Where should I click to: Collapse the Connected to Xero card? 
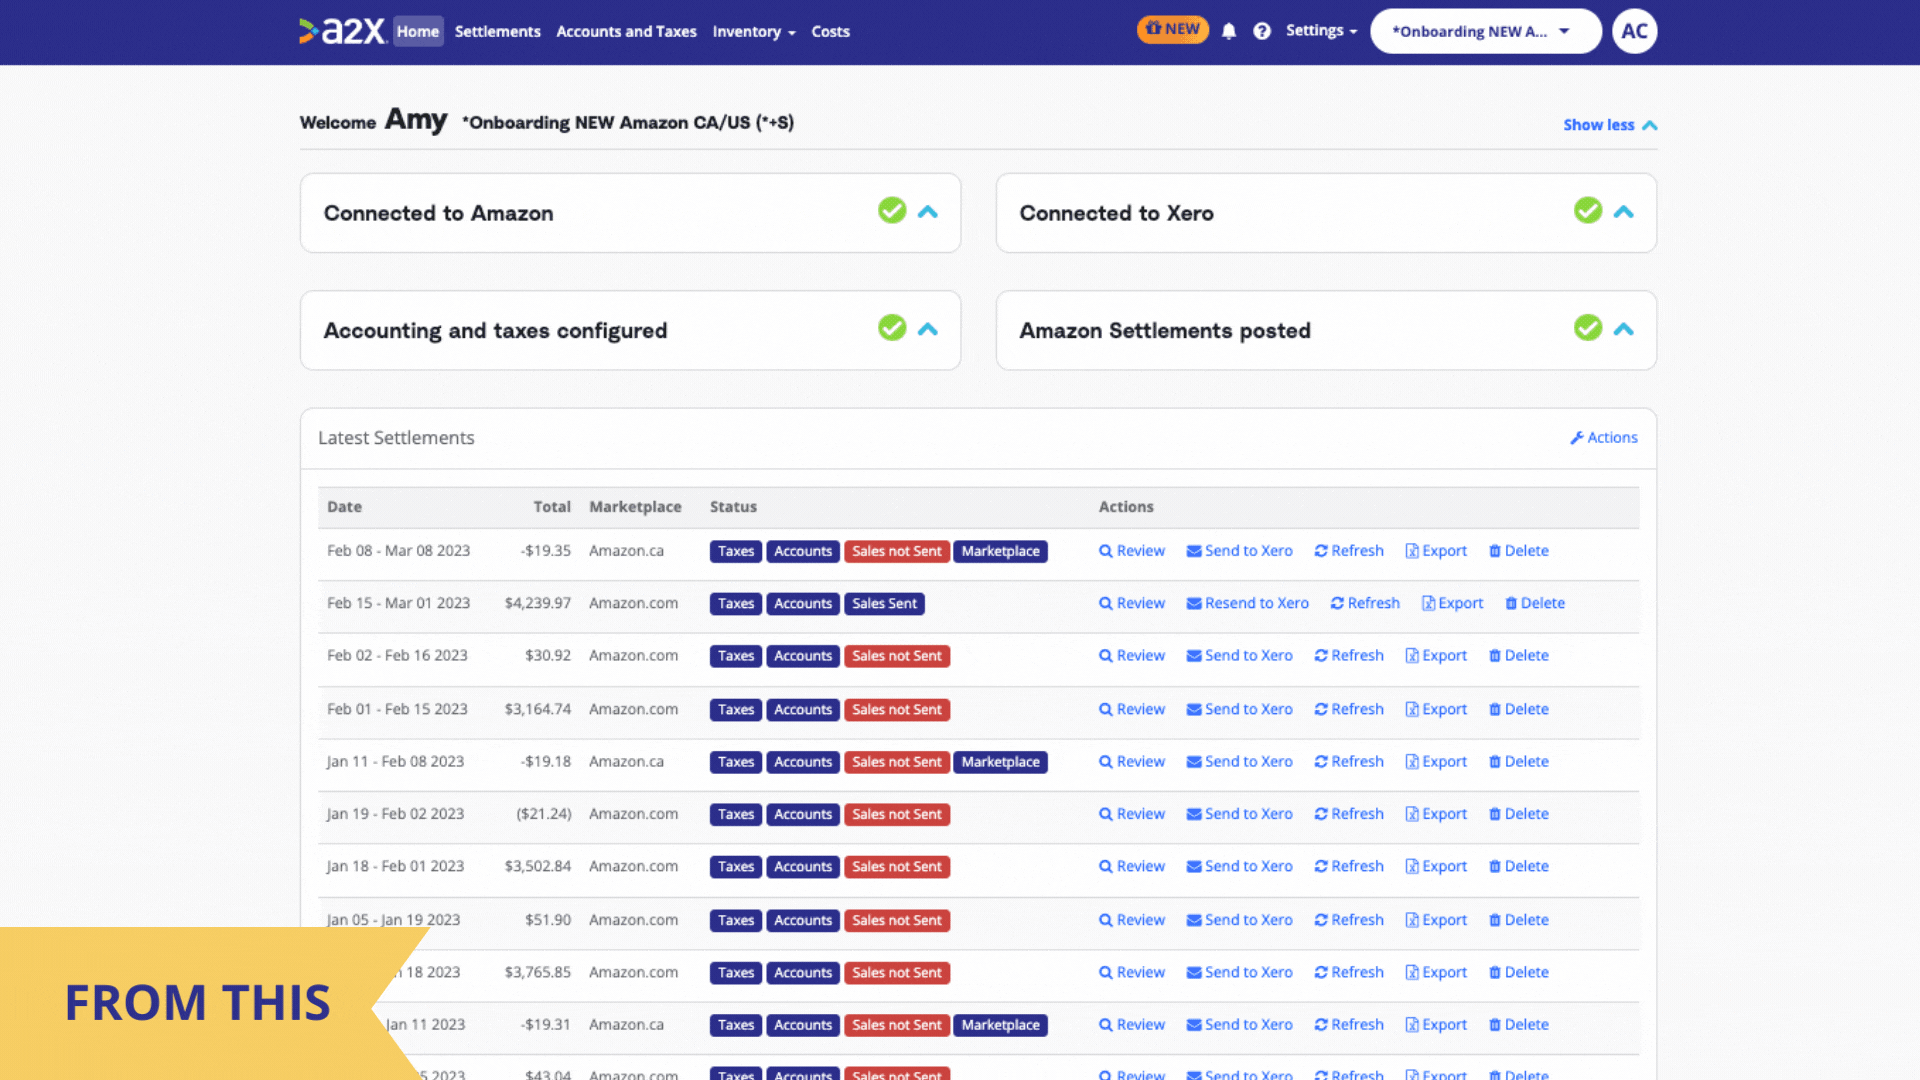point(1624,212)
